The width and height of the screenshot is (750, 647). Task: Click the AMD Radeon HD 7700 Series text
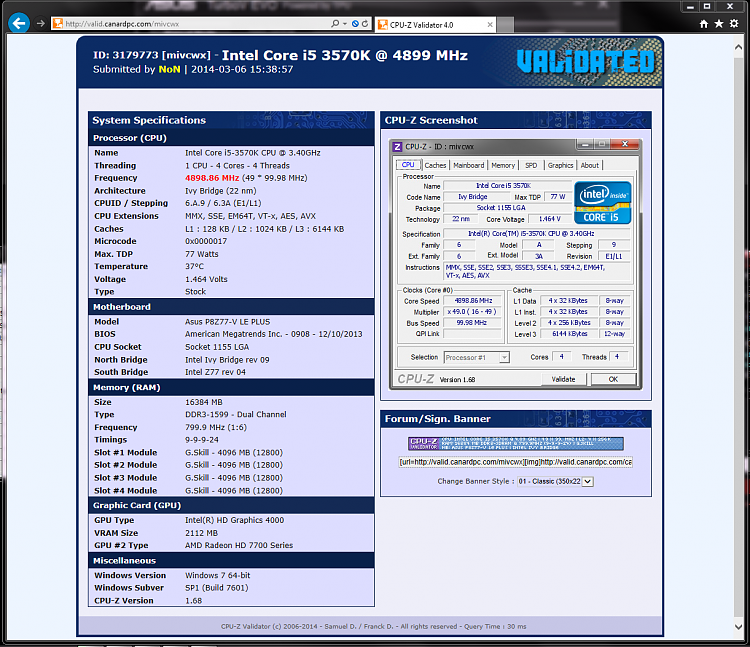click(239, 546)
